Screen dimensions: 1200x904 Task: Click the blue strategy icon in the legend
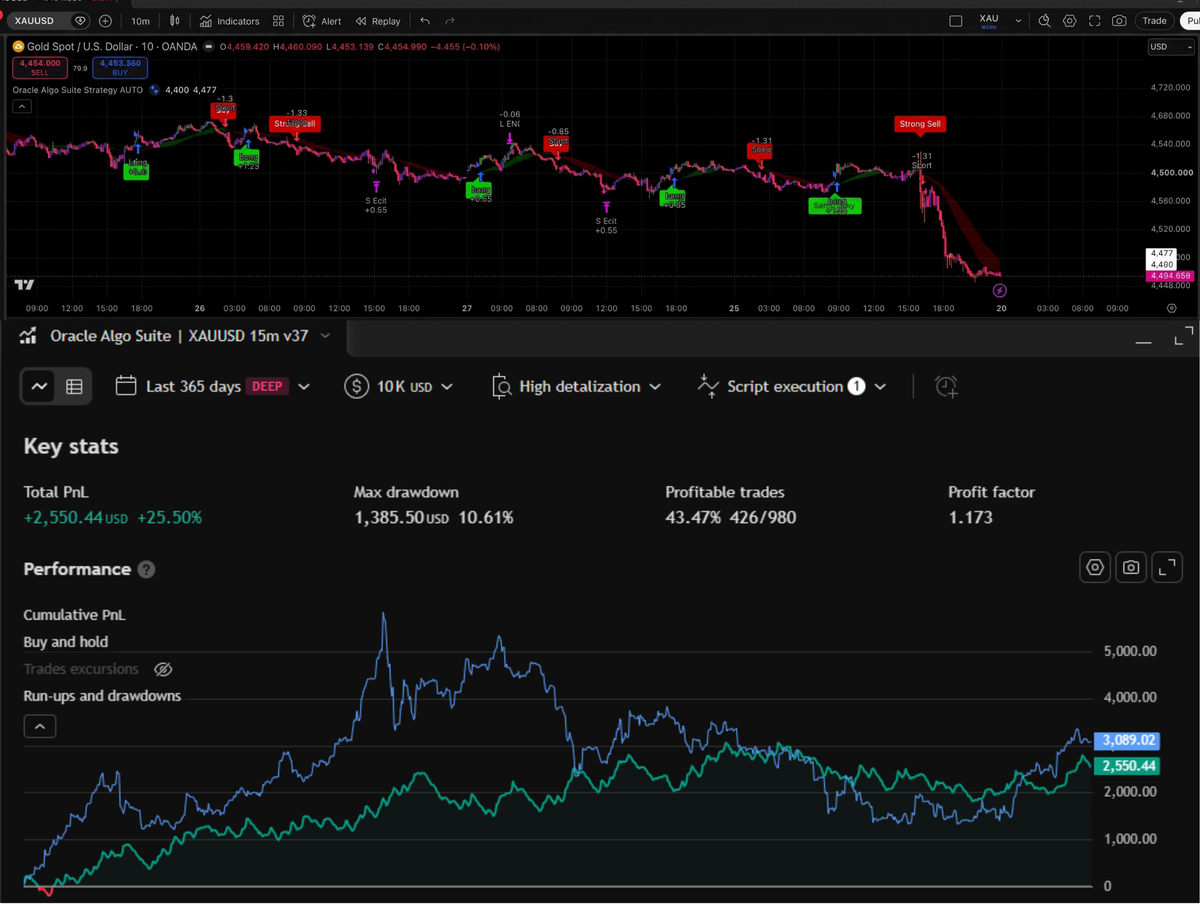pyautogui.click(x=154, y=90)
